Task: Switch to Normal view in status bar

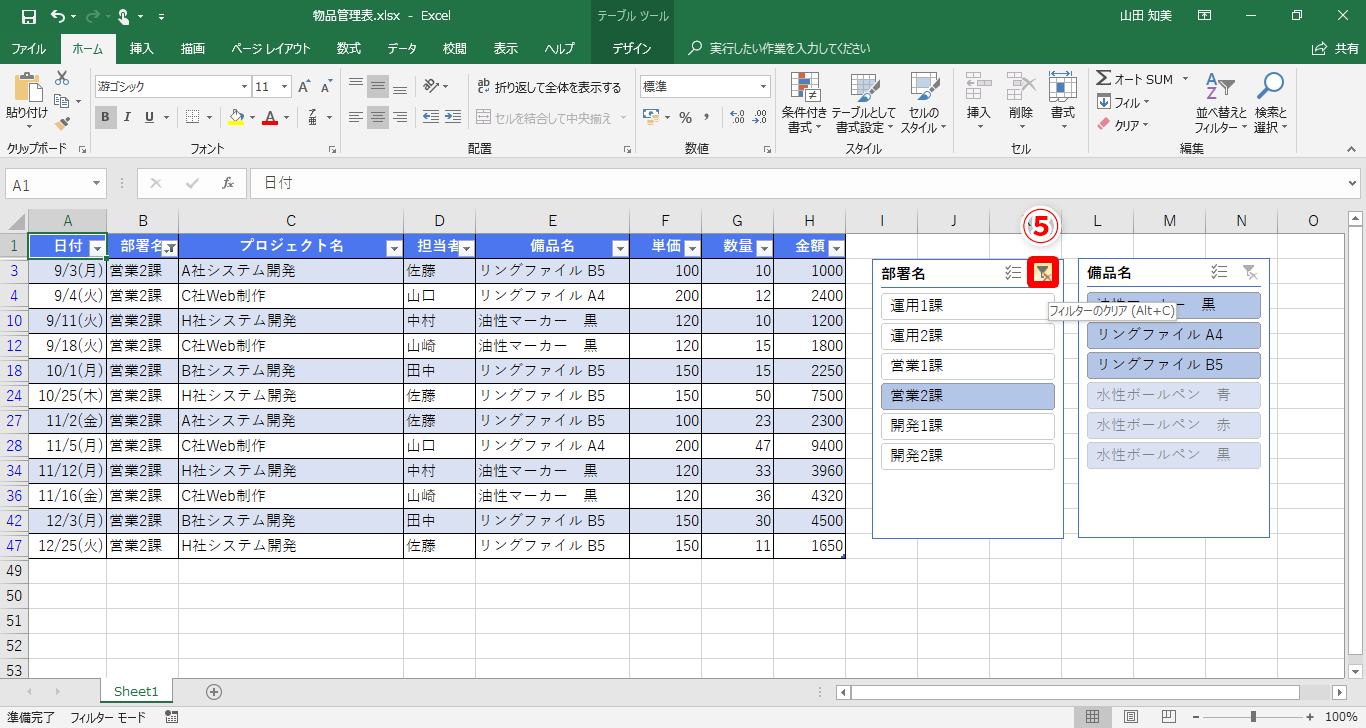Action: (x=1093, y=716)
